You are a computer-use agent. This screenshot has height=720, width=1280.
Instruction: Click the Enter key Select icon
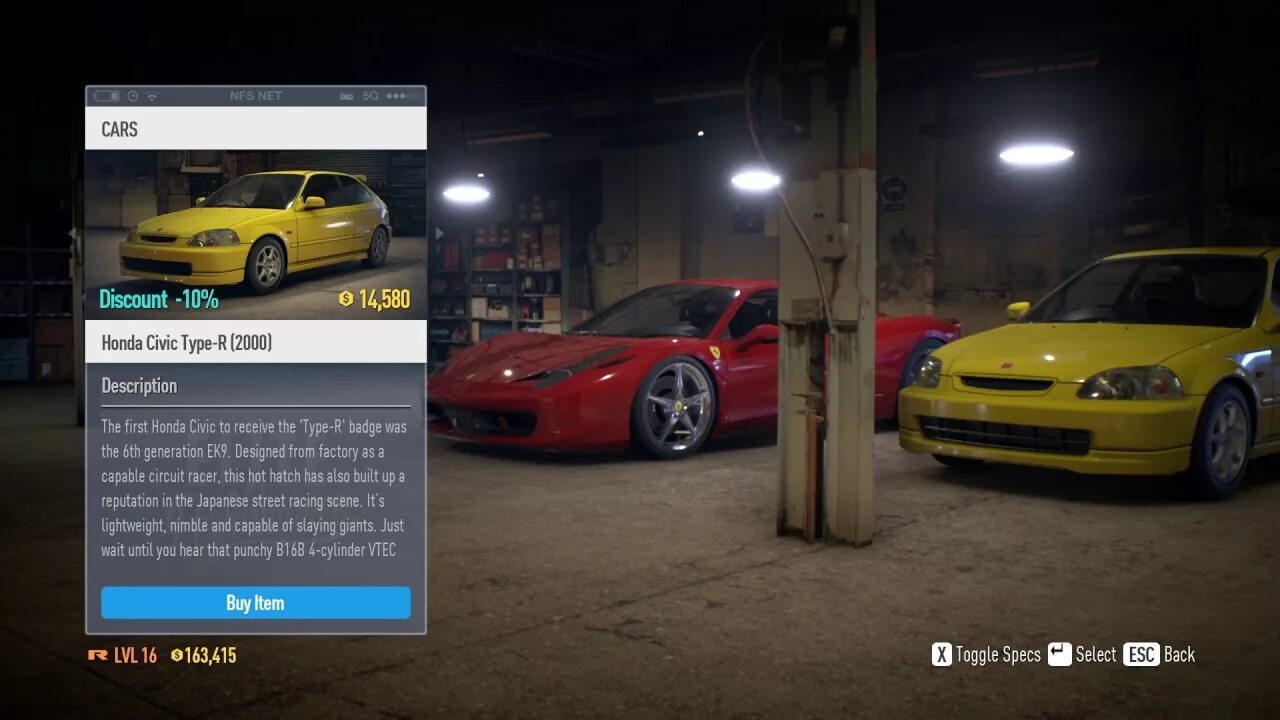[x=1059, y=654]
